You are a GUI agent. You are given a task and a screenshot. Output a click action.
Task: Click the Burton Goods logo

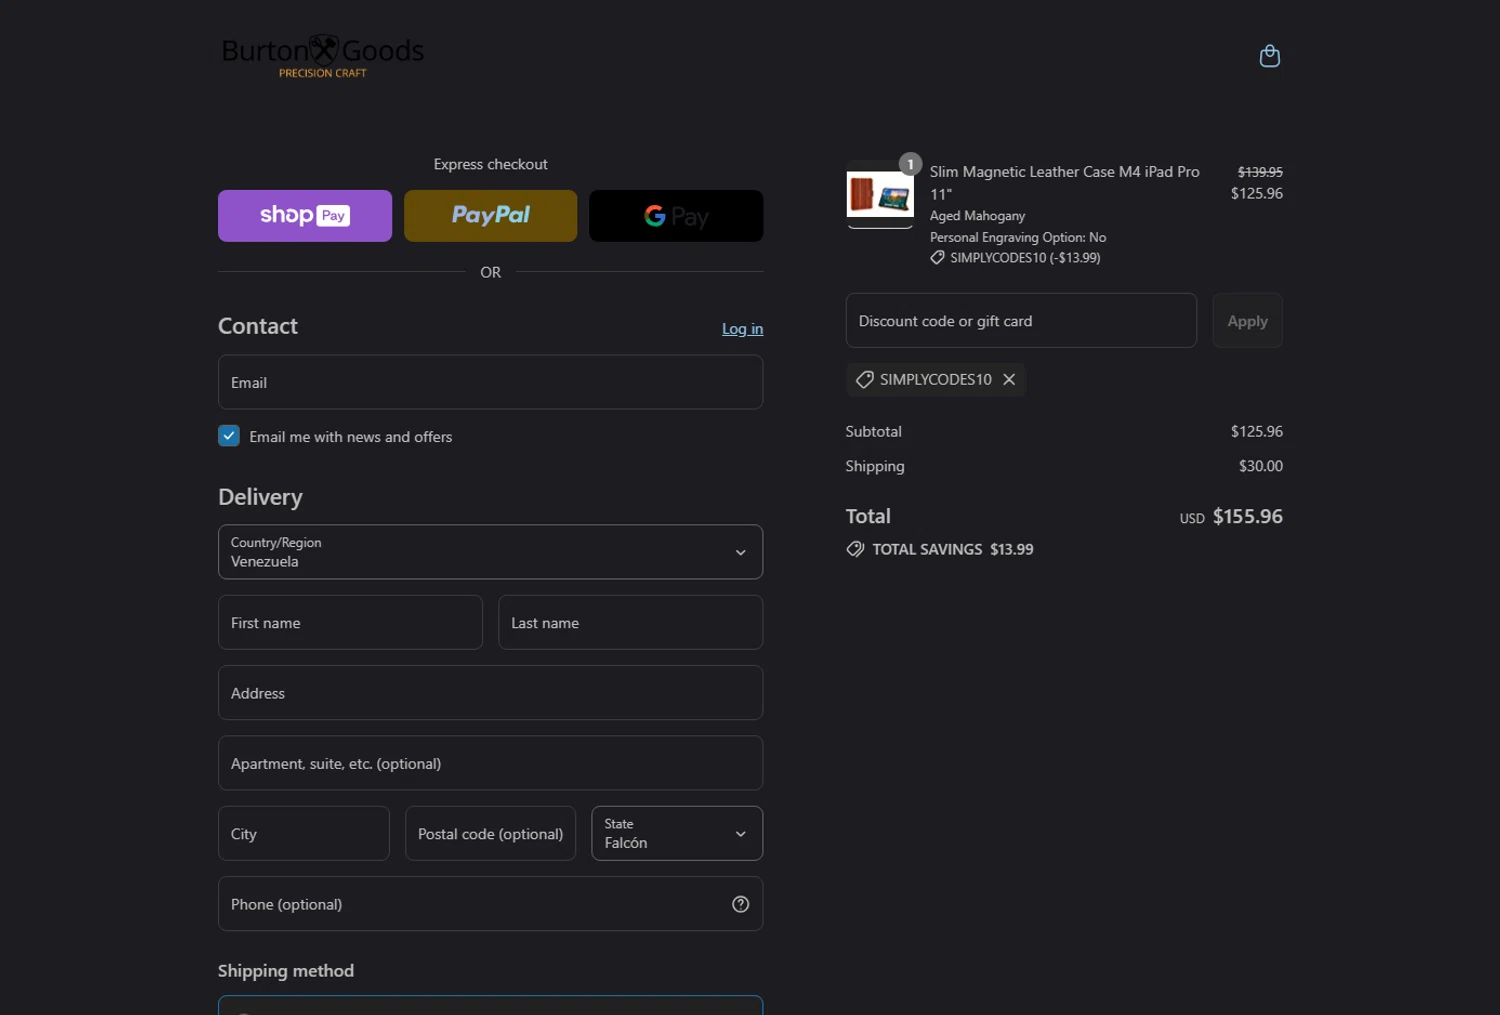(322, 56)
